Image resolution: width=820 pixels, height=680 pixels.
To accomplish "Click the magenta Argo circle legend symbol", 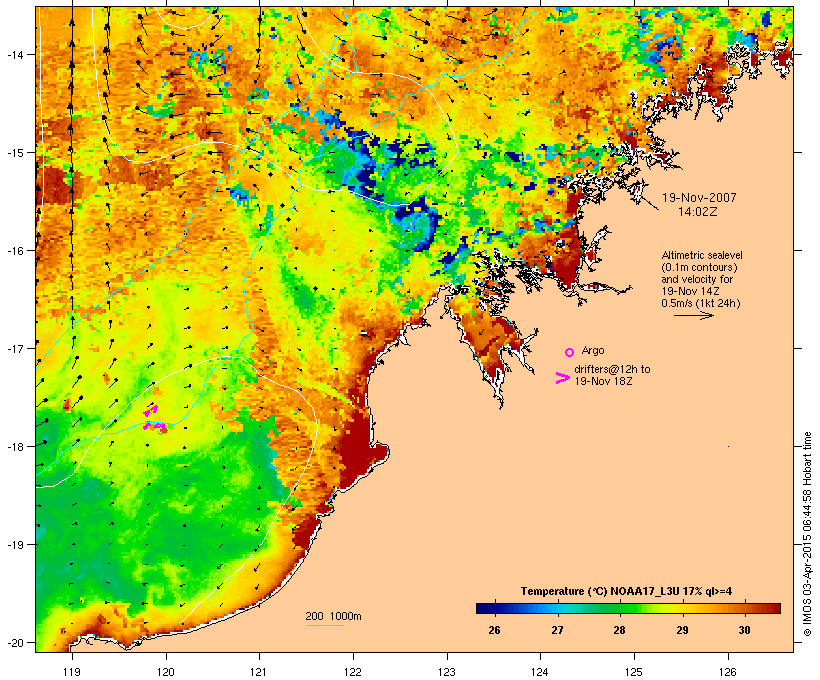I will pyautogui.click(x=570, y=352).
